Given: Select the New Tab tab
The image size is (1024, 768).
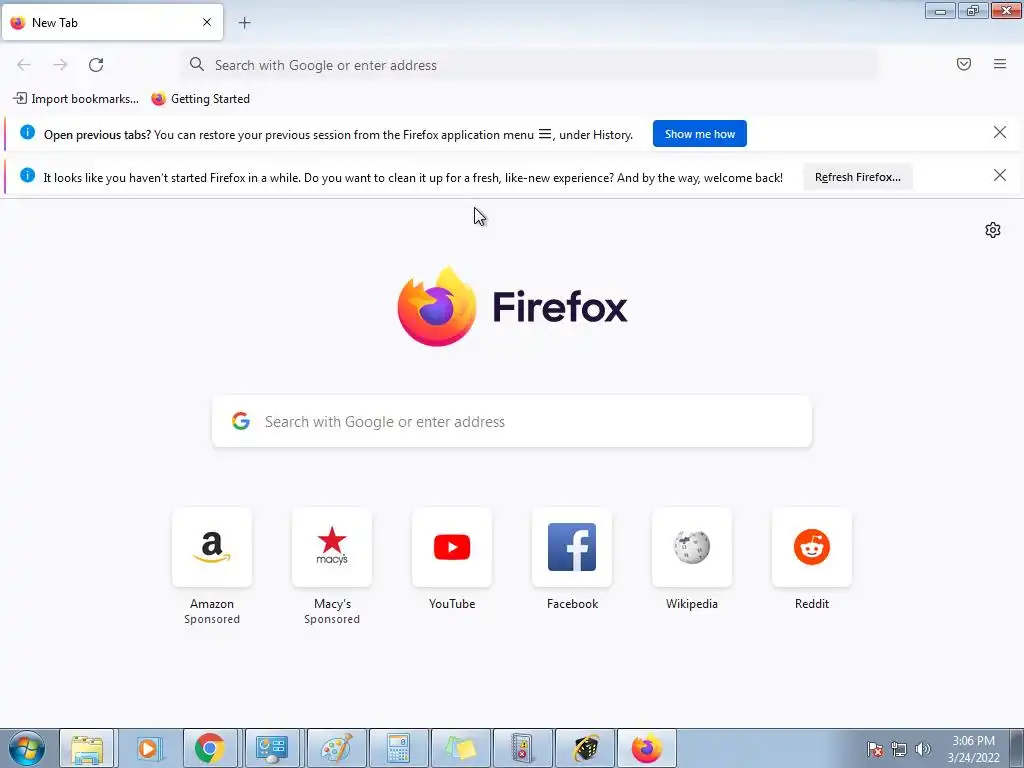Looking at the screenshot, I should (x=112, y=22).
